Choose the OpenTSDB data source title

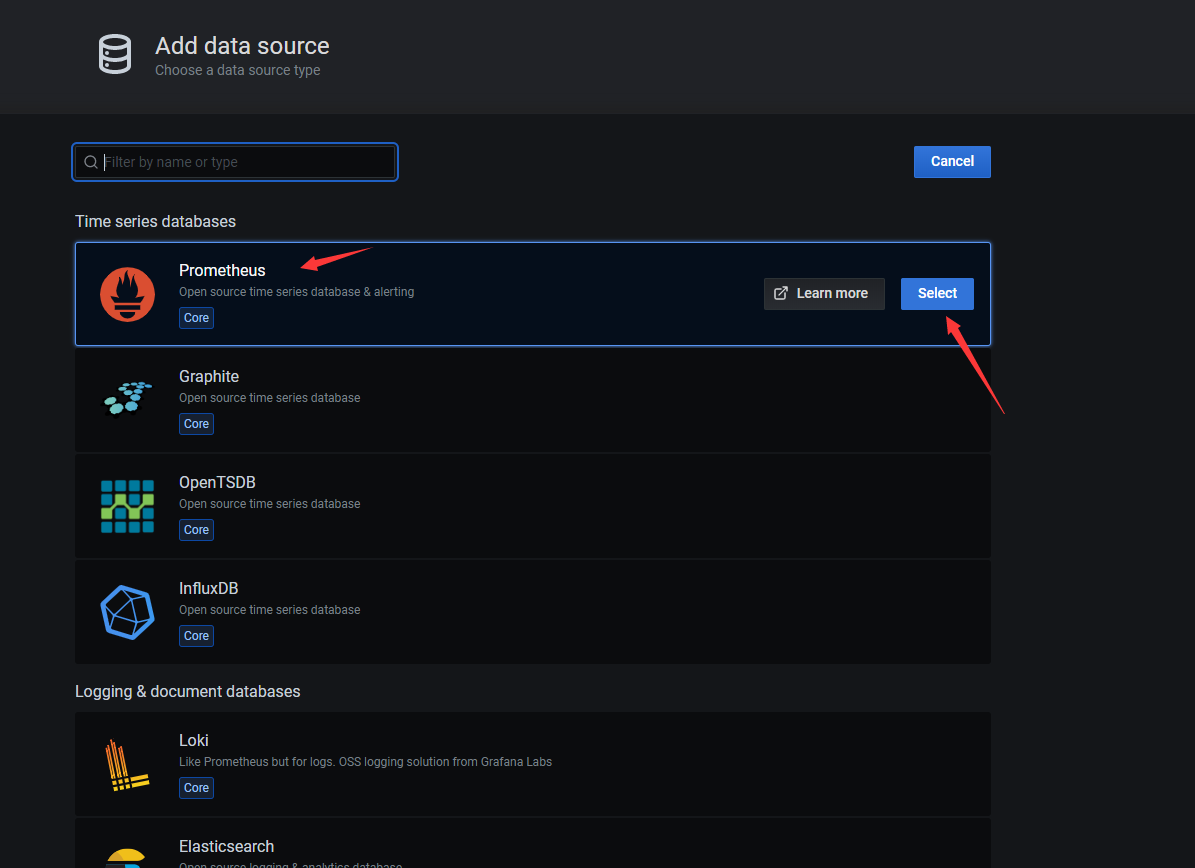(217, 482)
